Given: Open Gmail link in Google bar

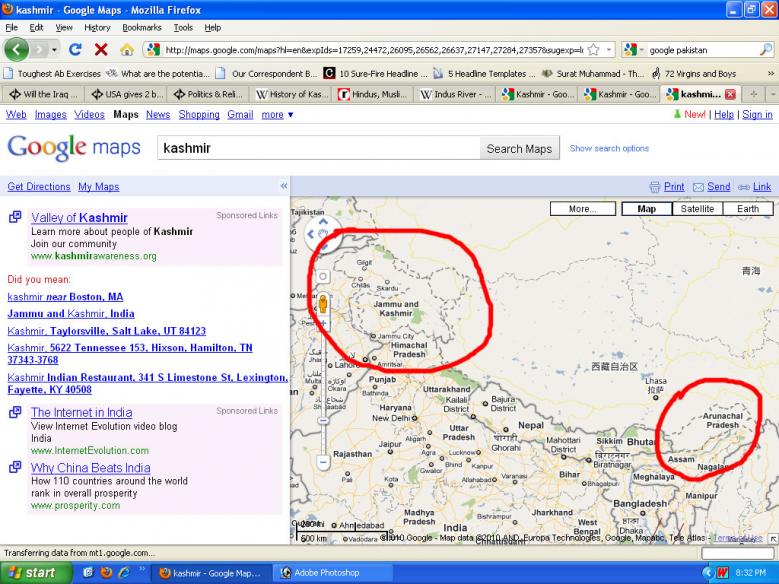Looking at the screenshot, I should tap(240, 115).
